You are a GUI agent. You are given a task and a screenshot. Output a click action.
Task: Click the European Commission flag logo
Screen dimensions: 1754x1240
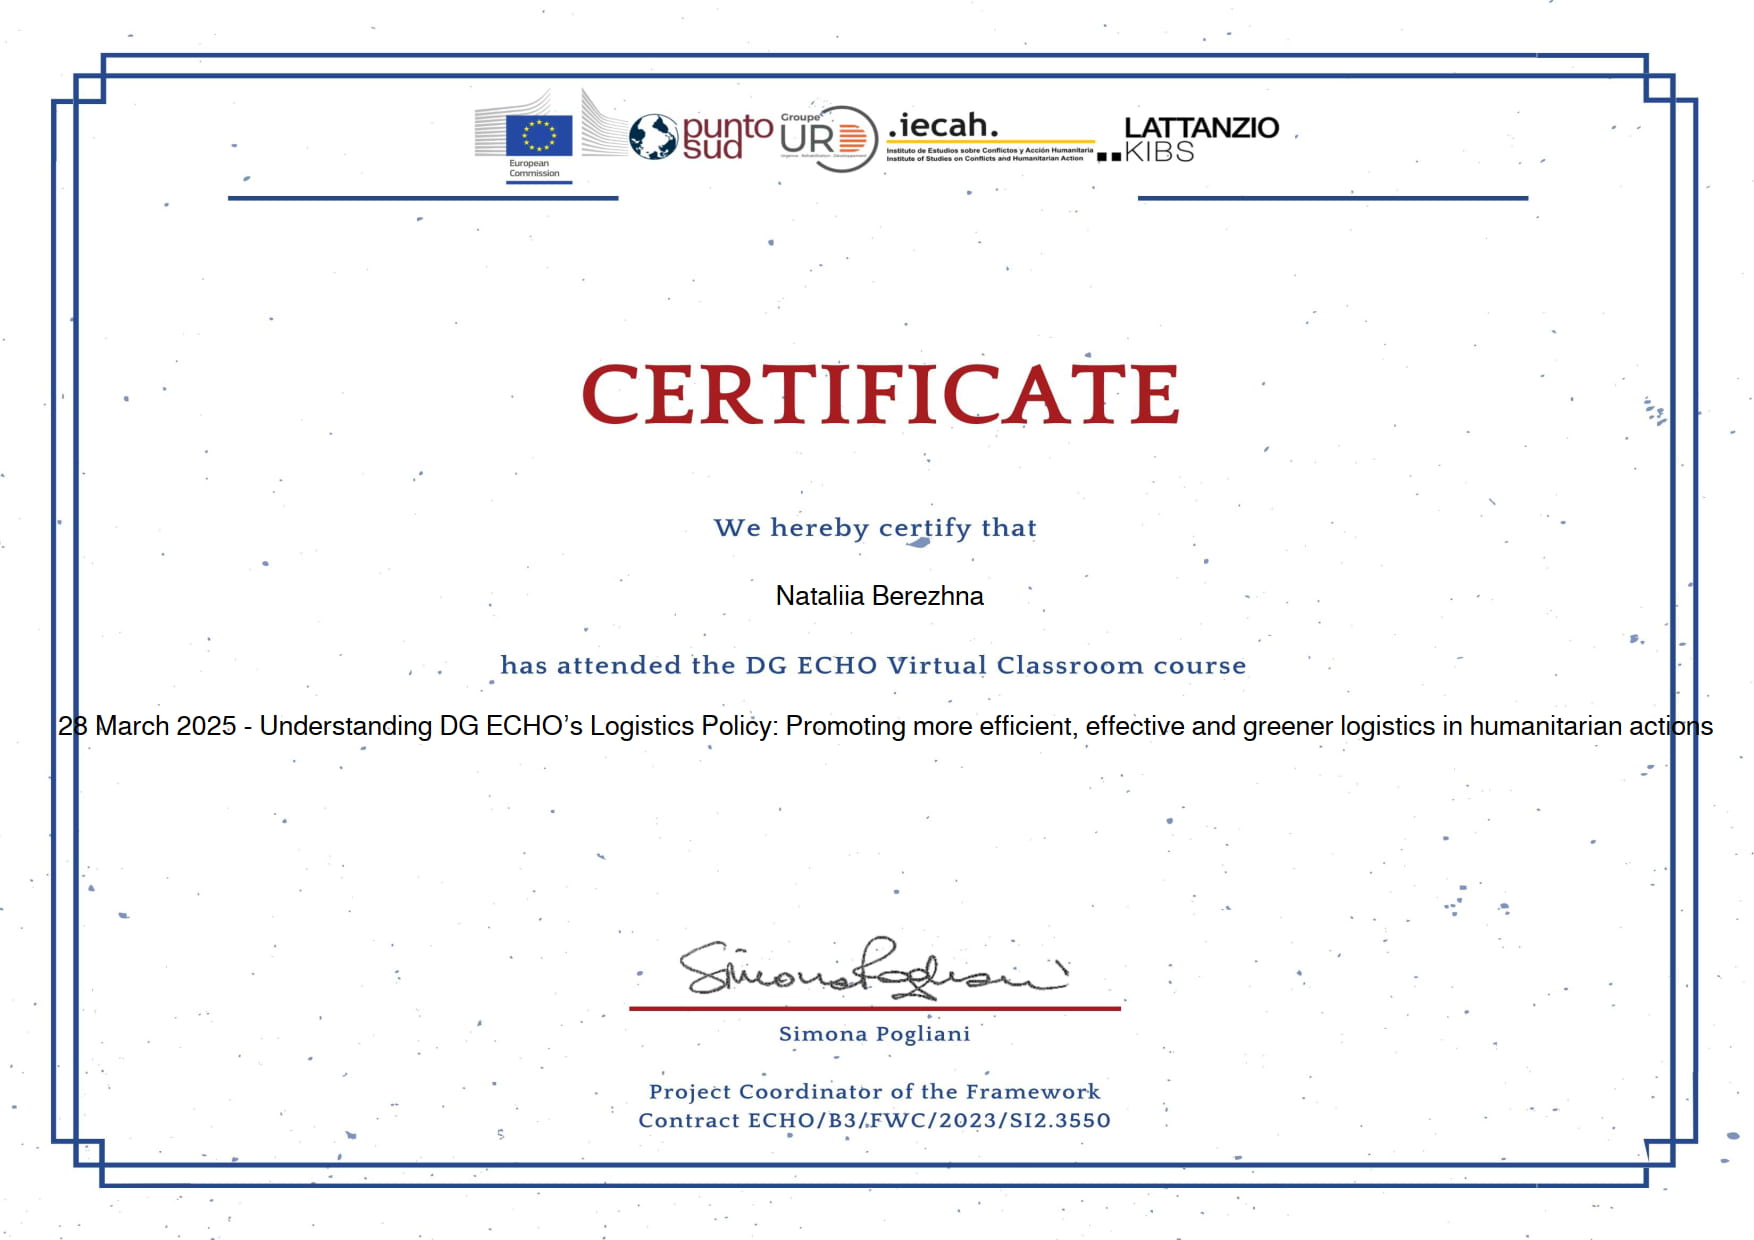[x=539, y=134]
